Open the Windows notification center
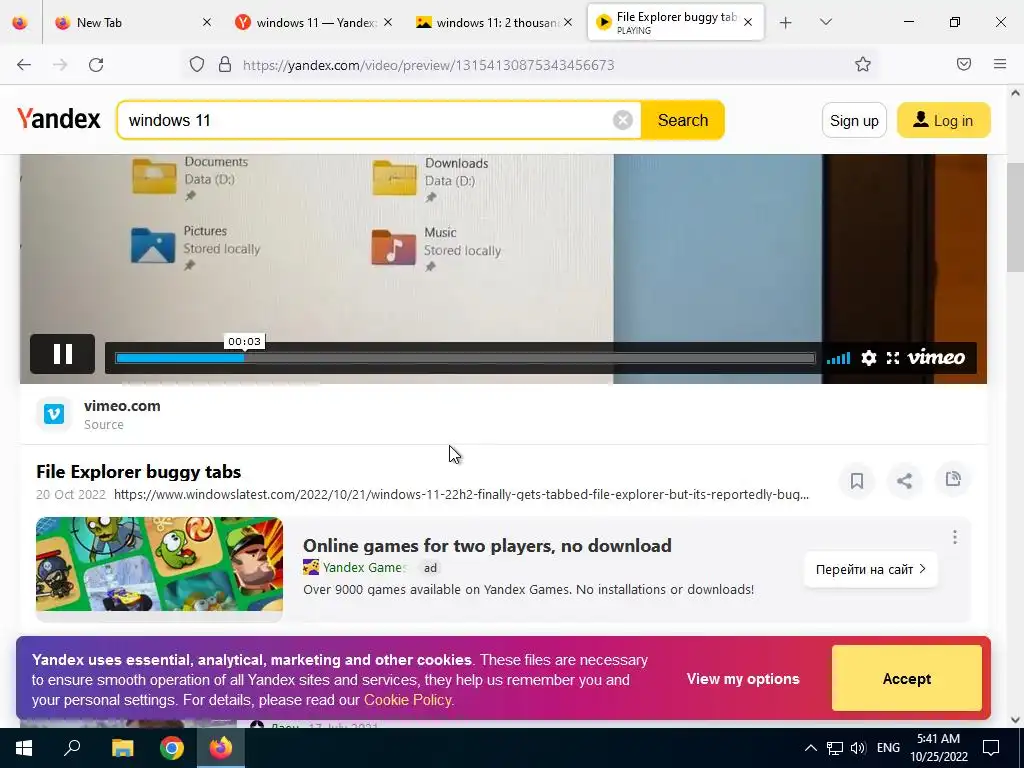Screen dimensions: 1024x768 pos(991,748)
